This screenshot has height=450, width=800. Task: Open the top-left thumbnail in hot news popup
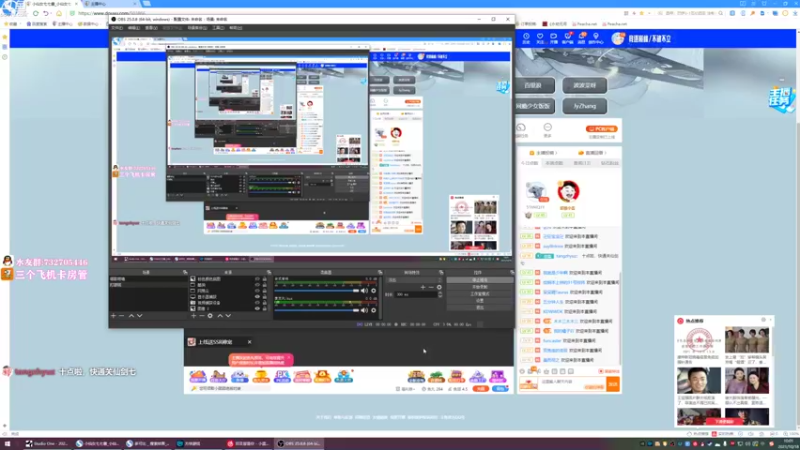pyautogui.click(x=699, y=340)
